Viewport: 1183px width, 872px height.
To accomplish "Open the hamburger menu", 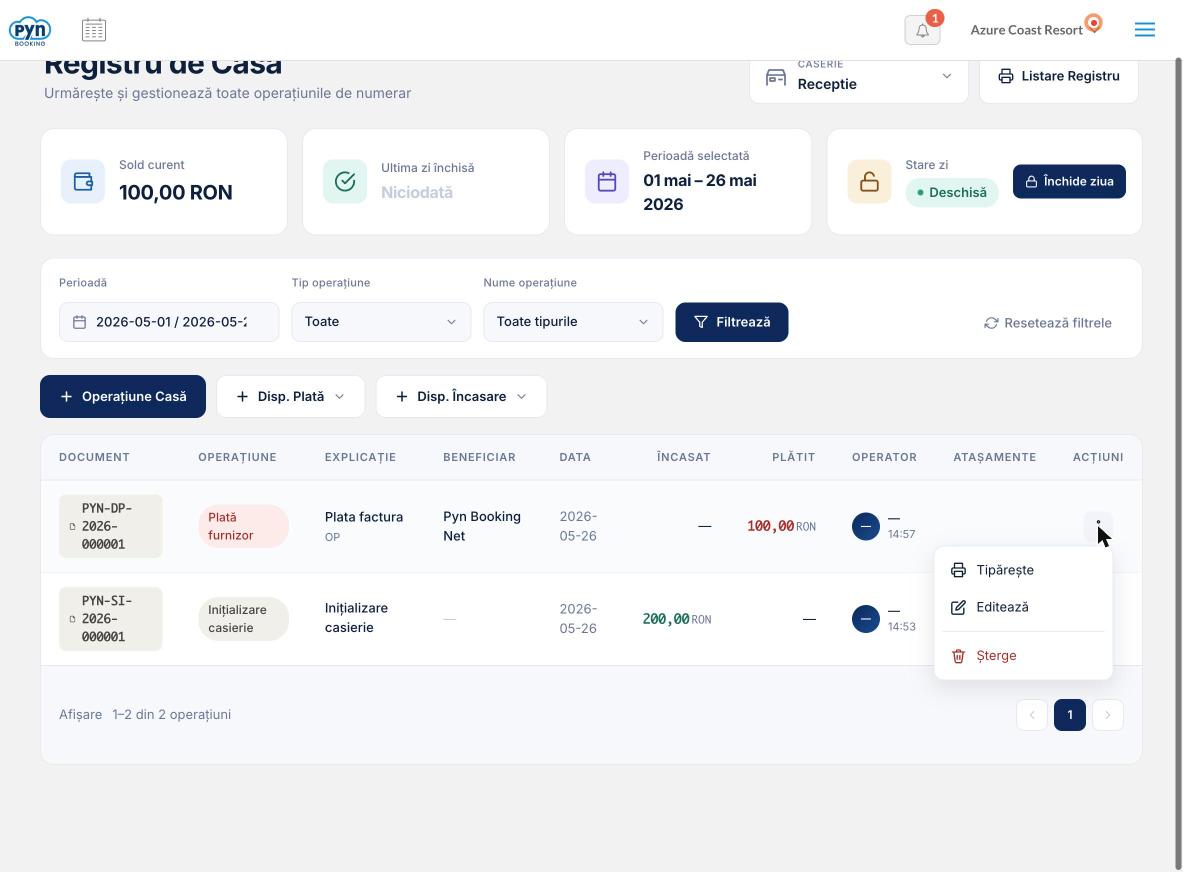I will point(1144,29).
